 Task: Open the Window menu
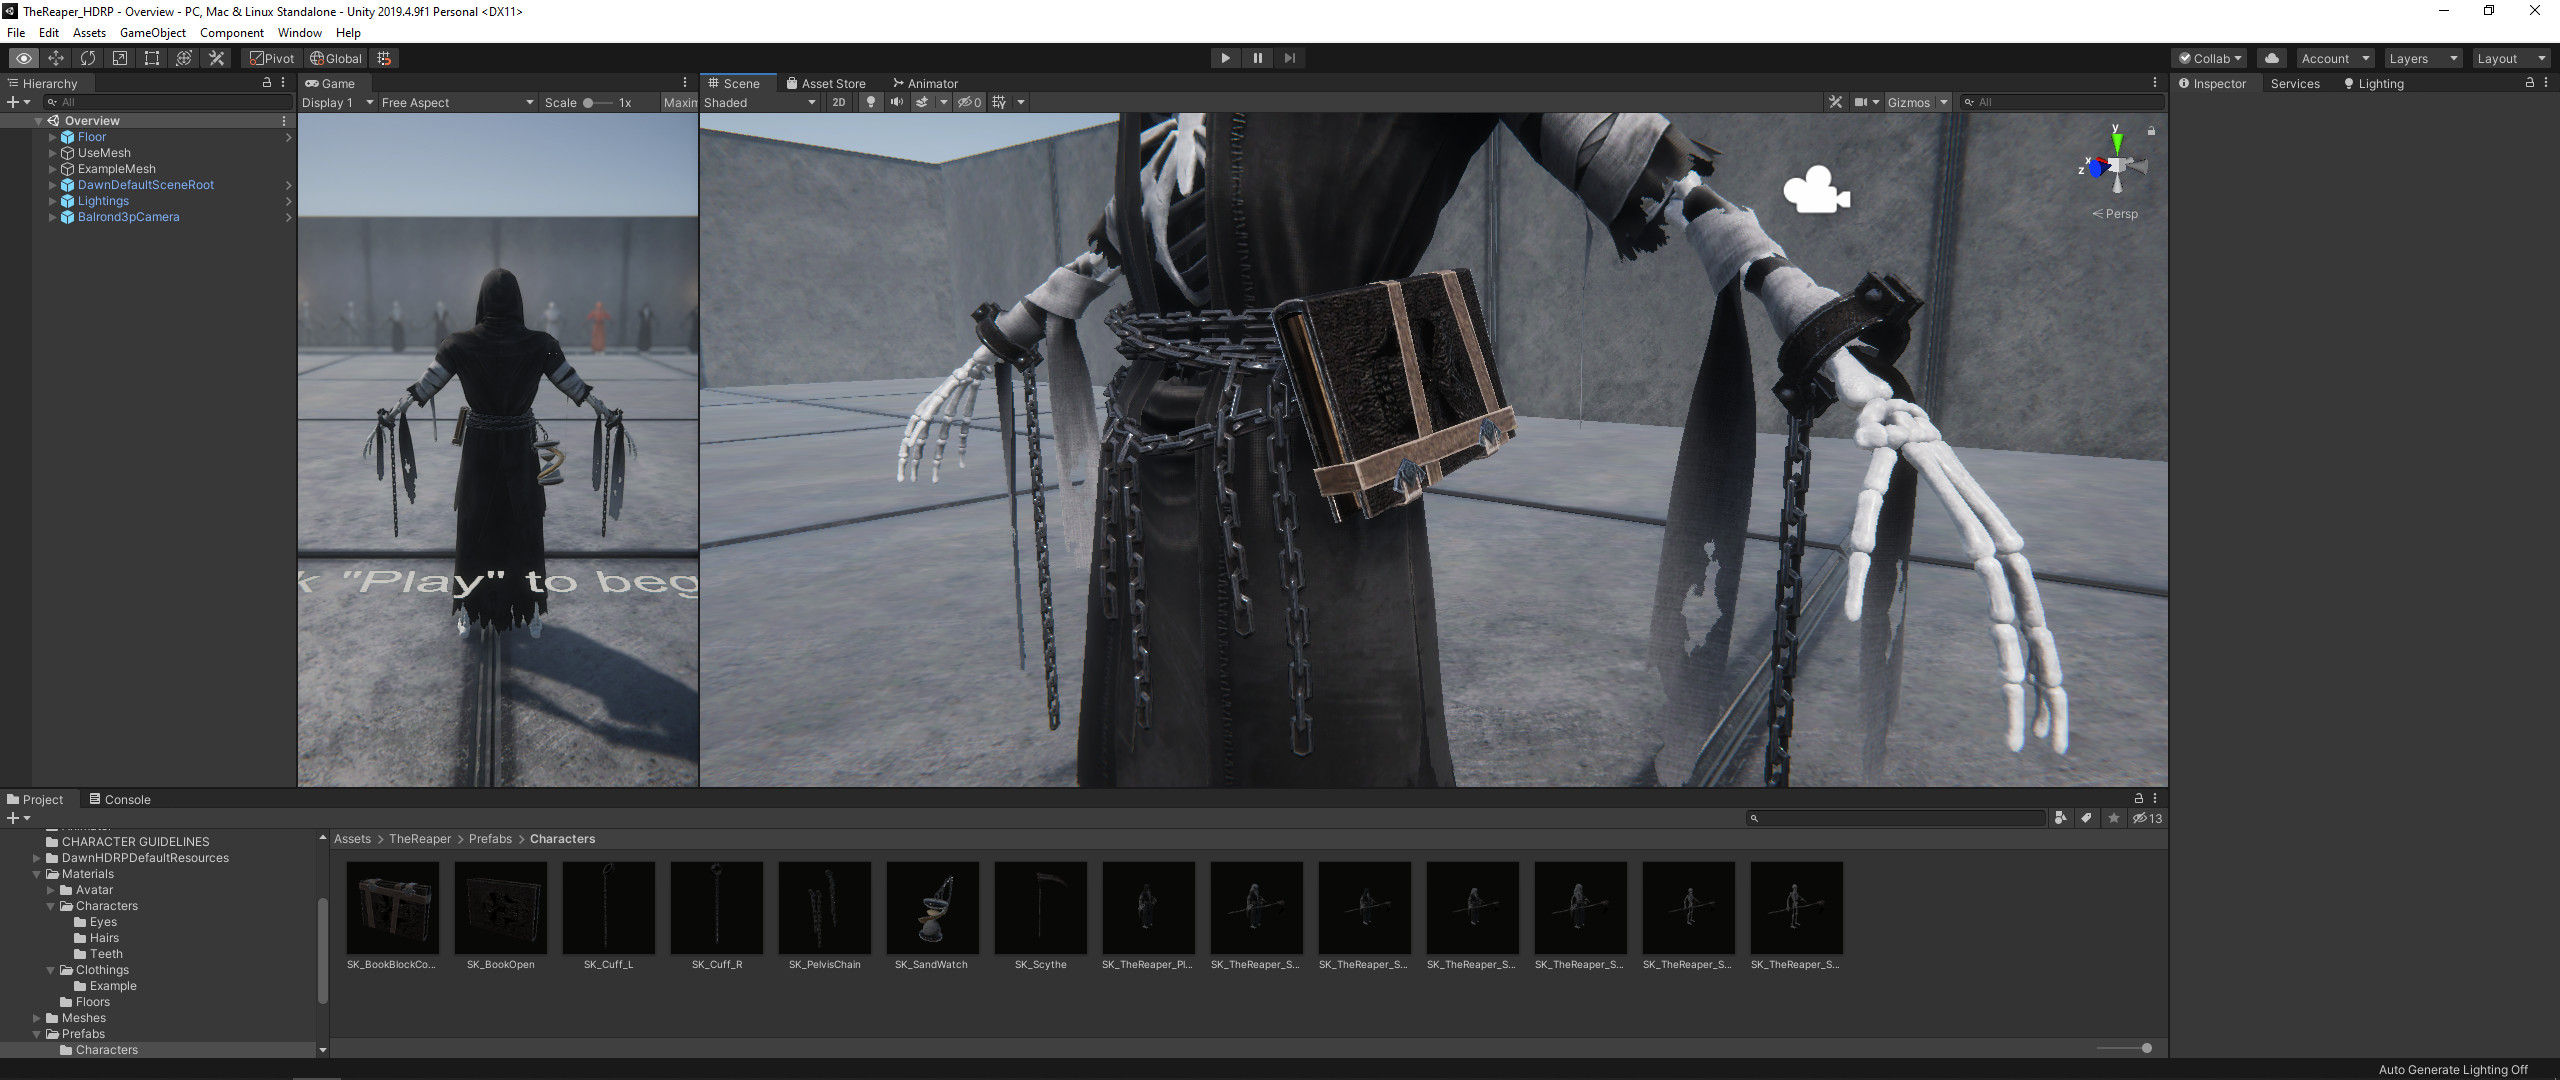coord(299,33)
